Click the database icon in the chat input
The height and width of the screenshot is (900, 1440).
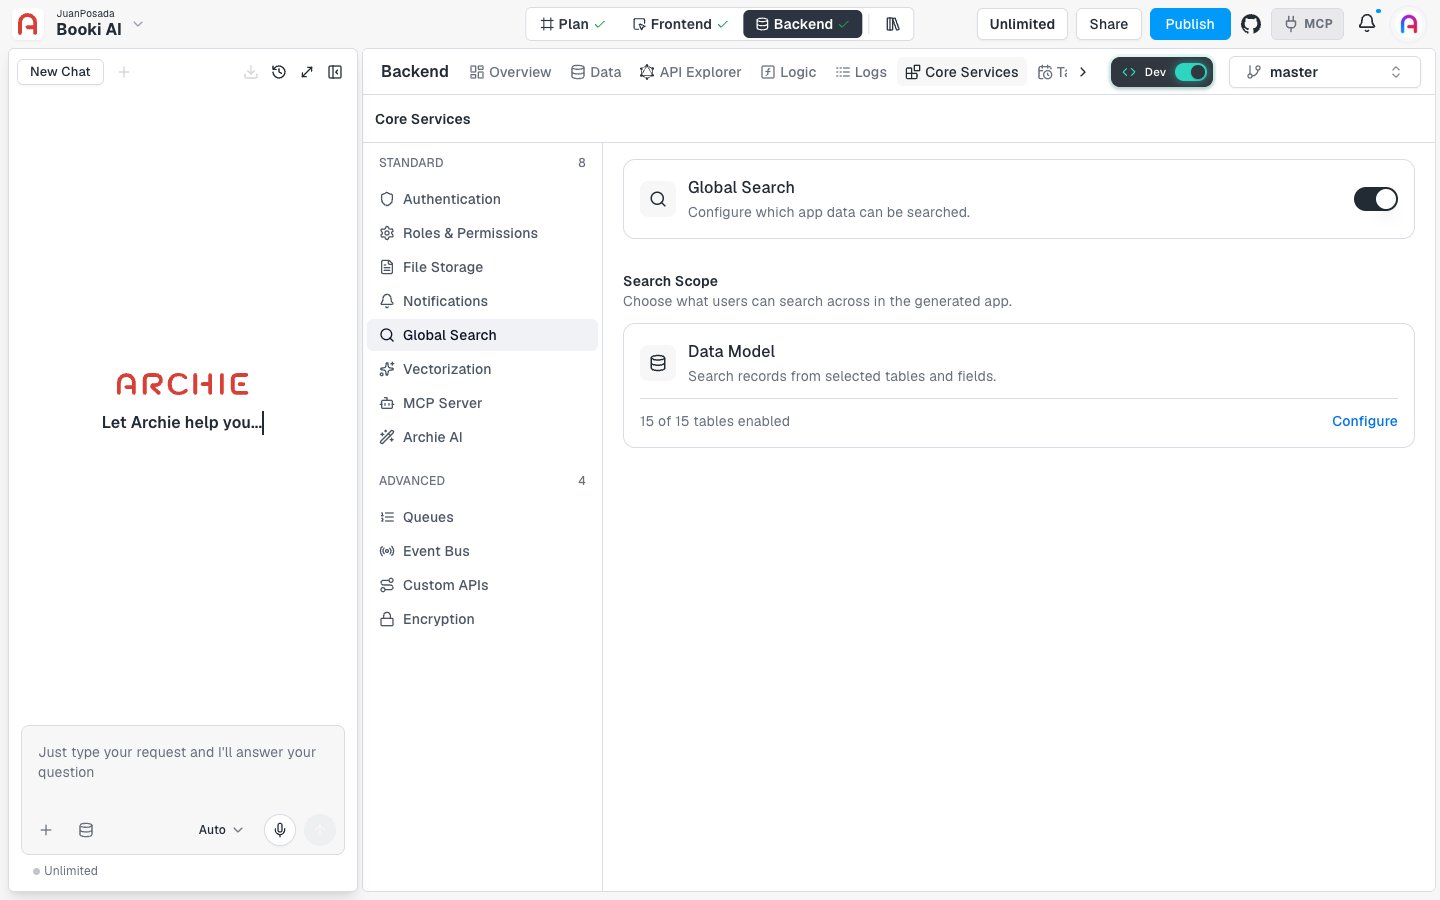[x=86, y=830]
